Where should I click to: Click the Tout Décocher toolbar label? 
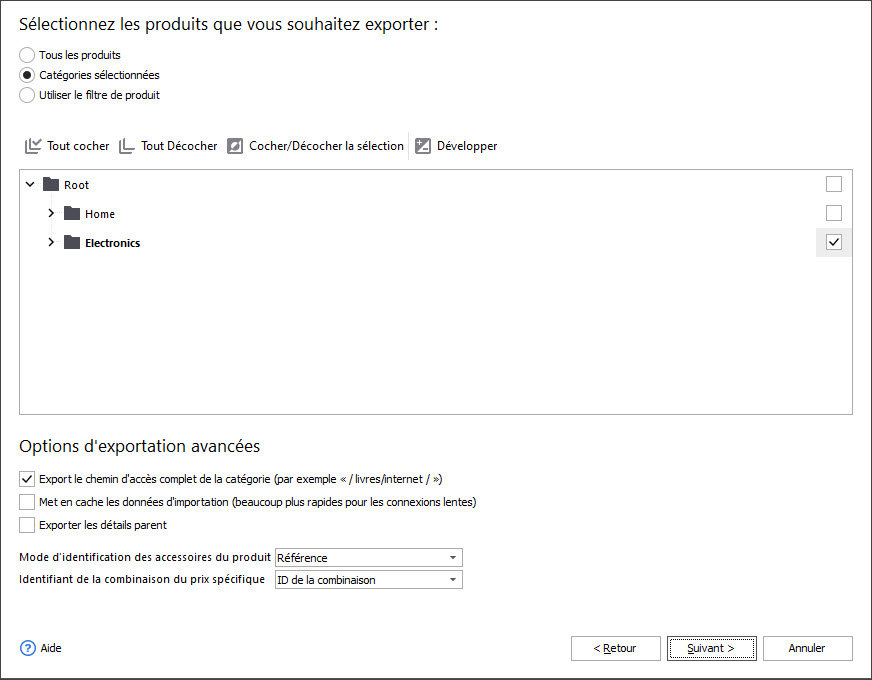tap(179, 146)
